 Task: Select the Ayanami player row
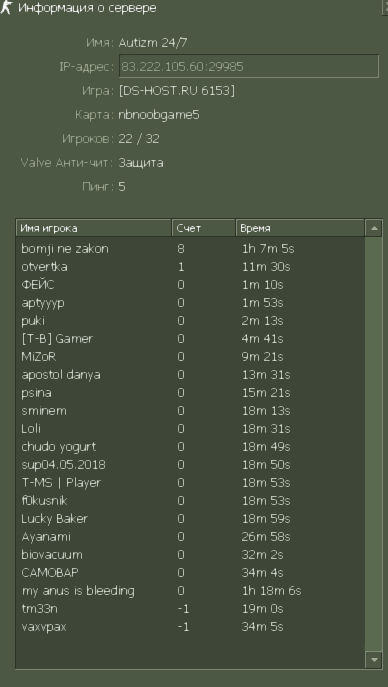190,536
